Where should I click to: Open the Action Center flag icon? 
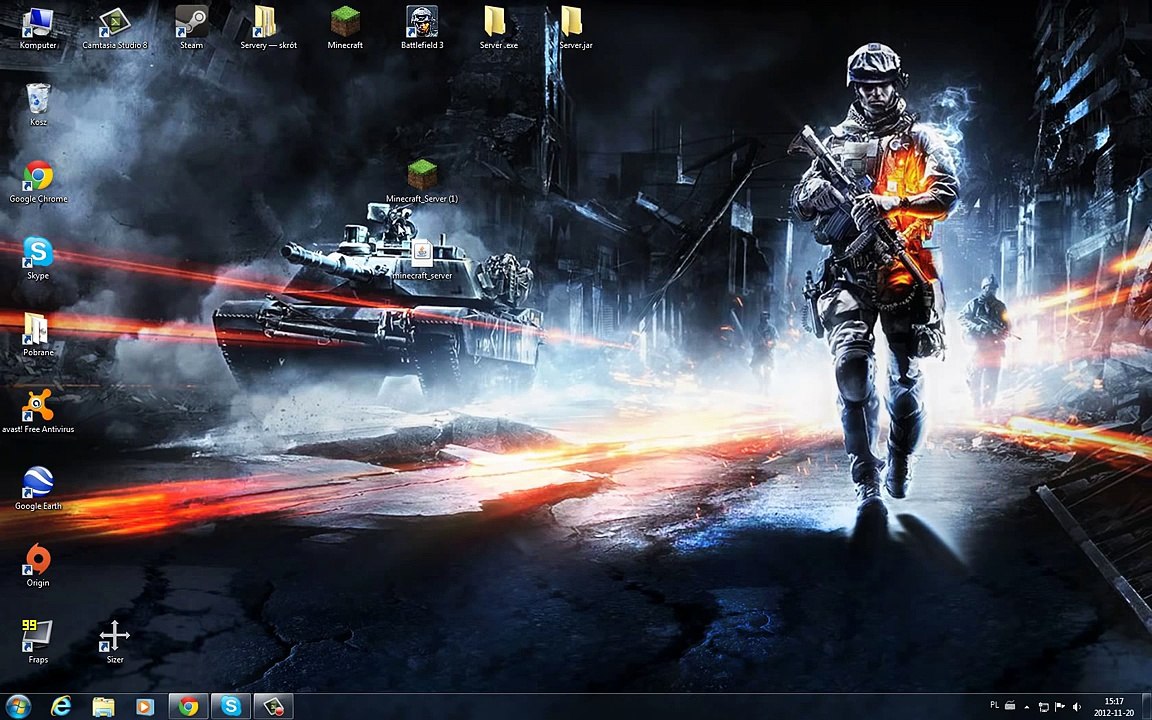click(1060, 708)
